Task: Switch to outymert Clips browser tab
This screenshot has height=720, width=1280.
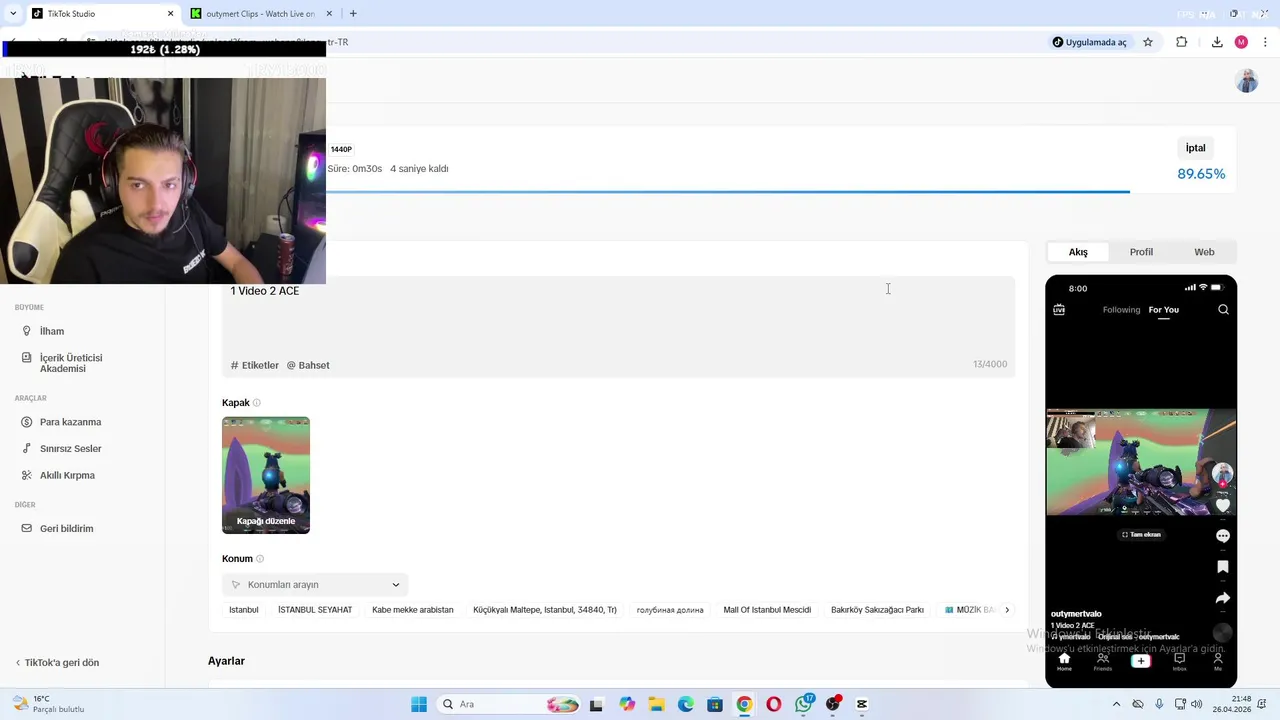Action: (x=260, y=14)
